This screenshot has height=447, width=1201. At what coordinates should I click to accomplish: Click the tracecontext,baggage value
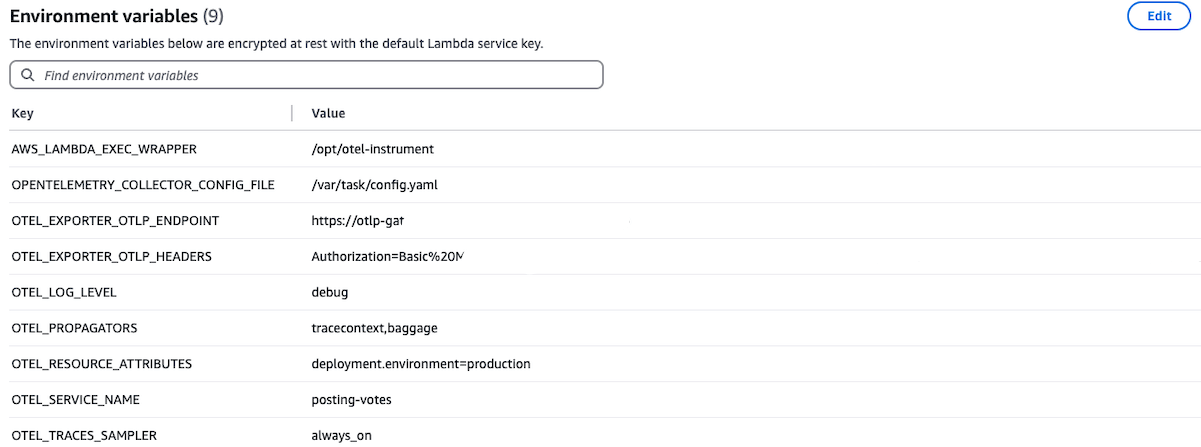click(x=374, y=328)
